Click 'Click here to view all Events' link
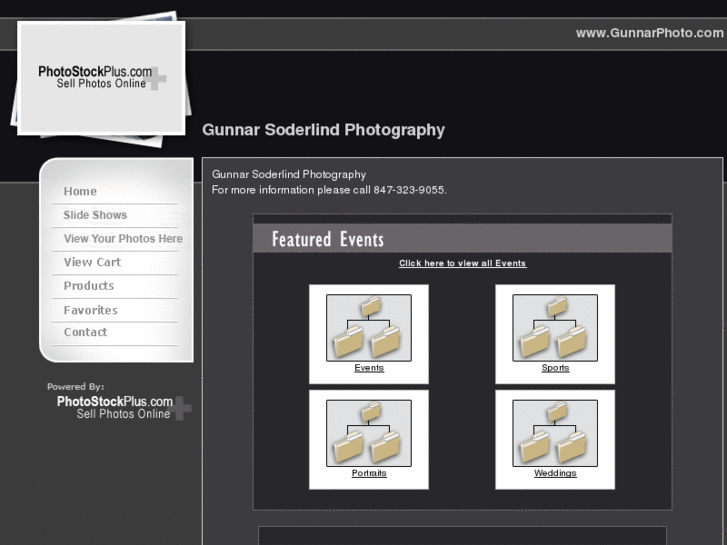This screenshot has height=545, width=727. (x=462, y=263)
